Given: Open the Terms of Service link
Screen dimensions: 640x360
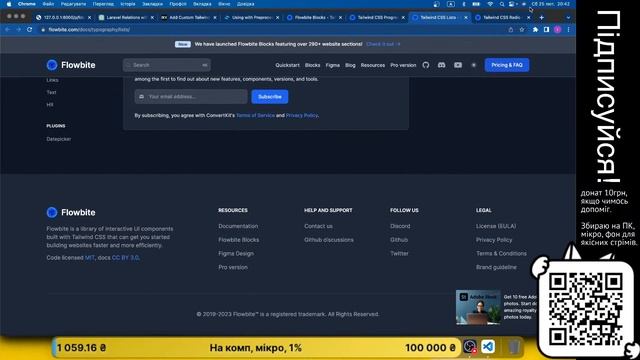Looking at the screenshot, I should tap(255, 116).
